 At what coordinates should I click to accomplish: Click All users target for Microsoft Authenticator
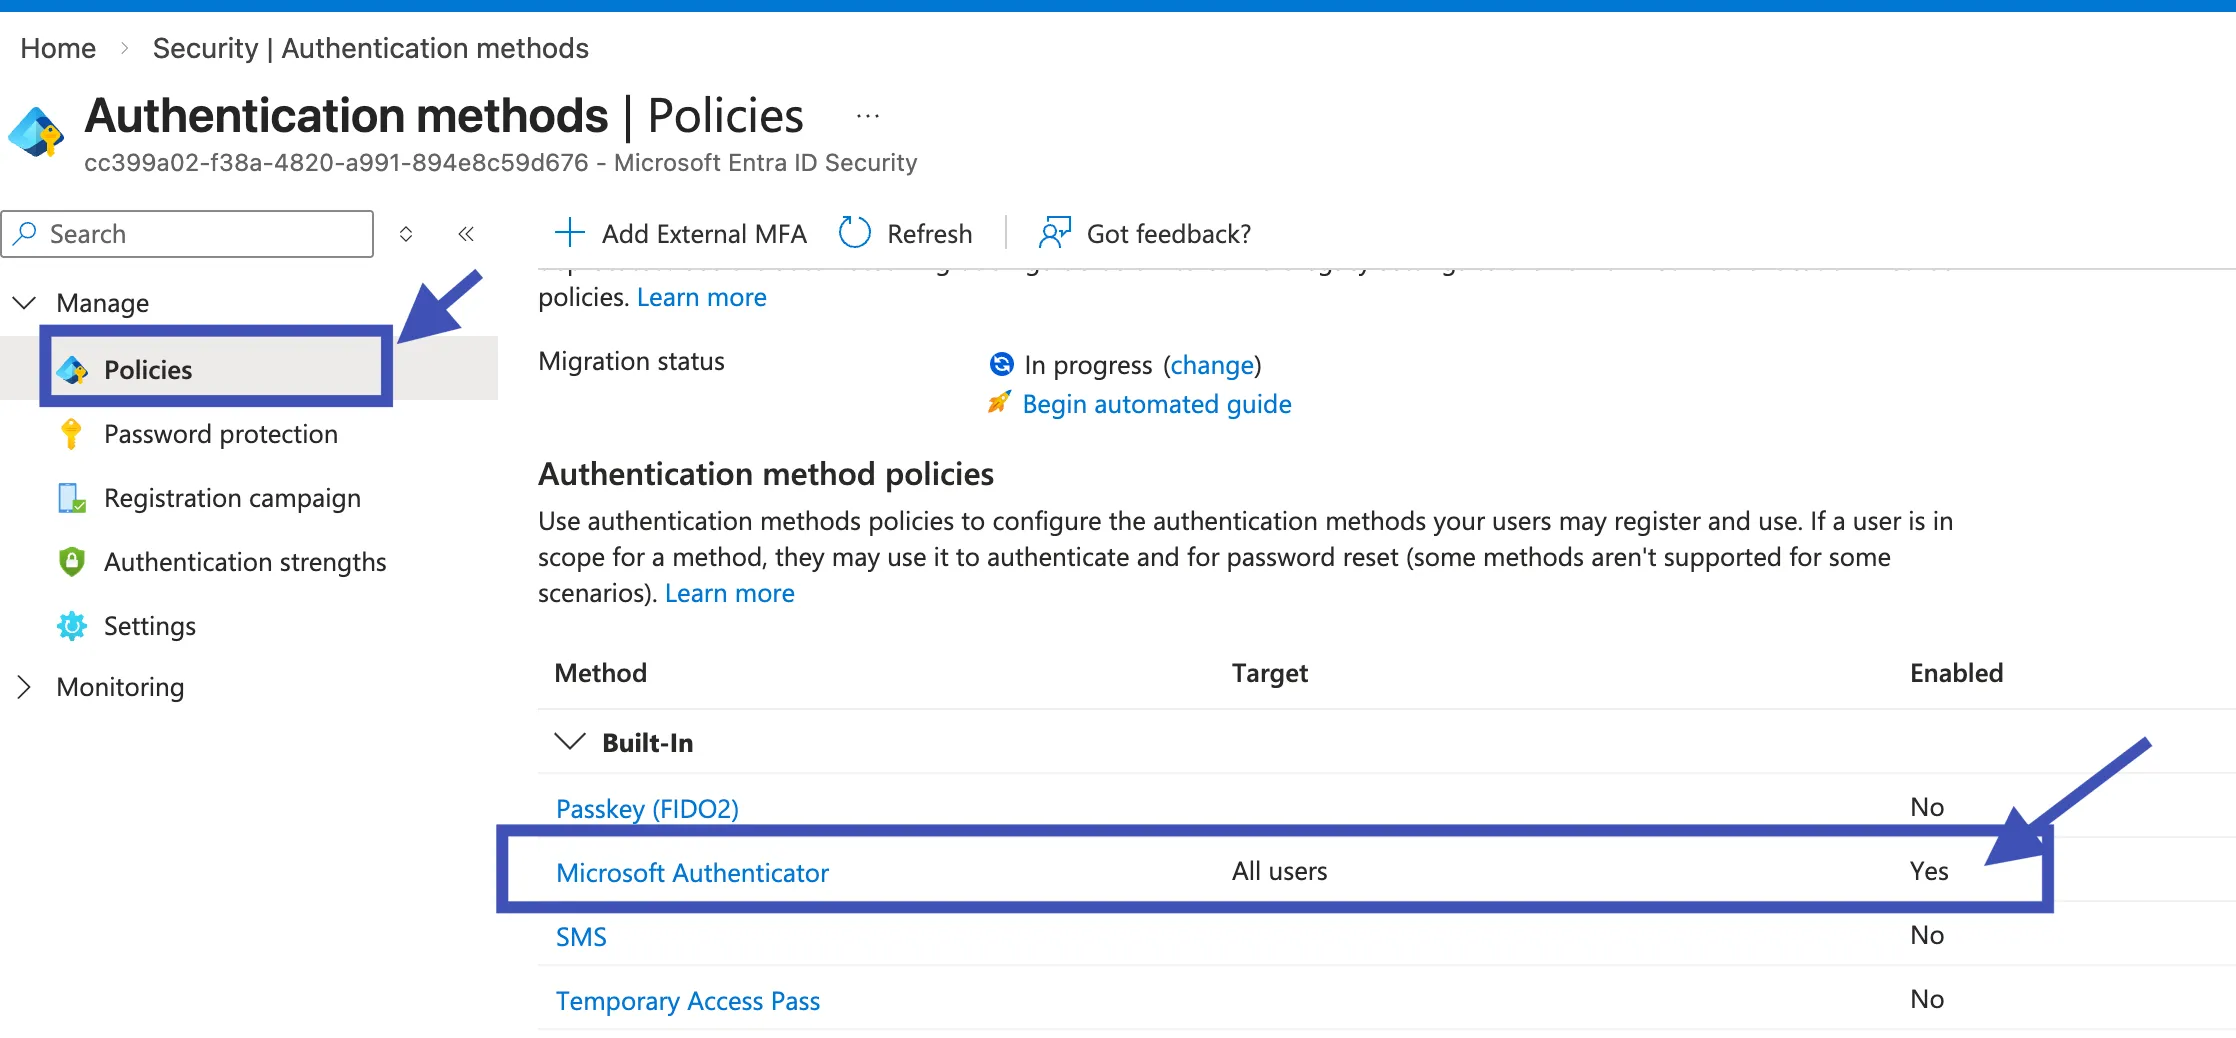pos(1279,871)
